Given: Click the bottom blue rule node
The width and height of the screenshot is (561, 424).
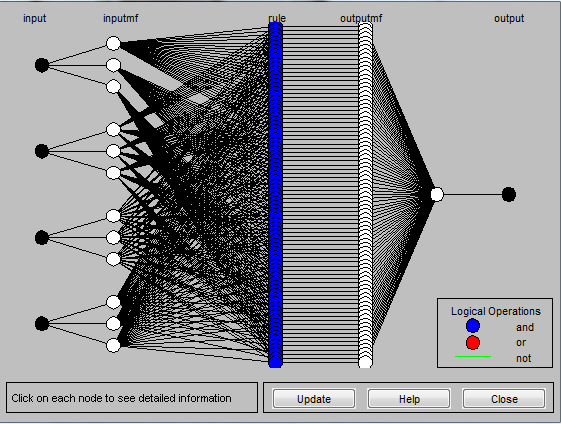Looking at the screenshot, I should click(275, 362).
